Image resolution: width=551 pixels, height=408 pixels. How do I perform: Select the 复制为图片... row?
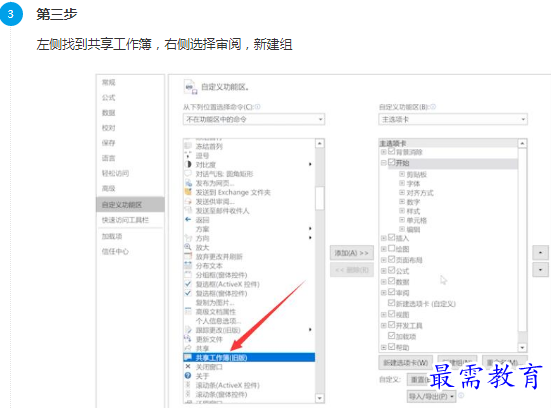pyautogui.click(x=249, y=302)
